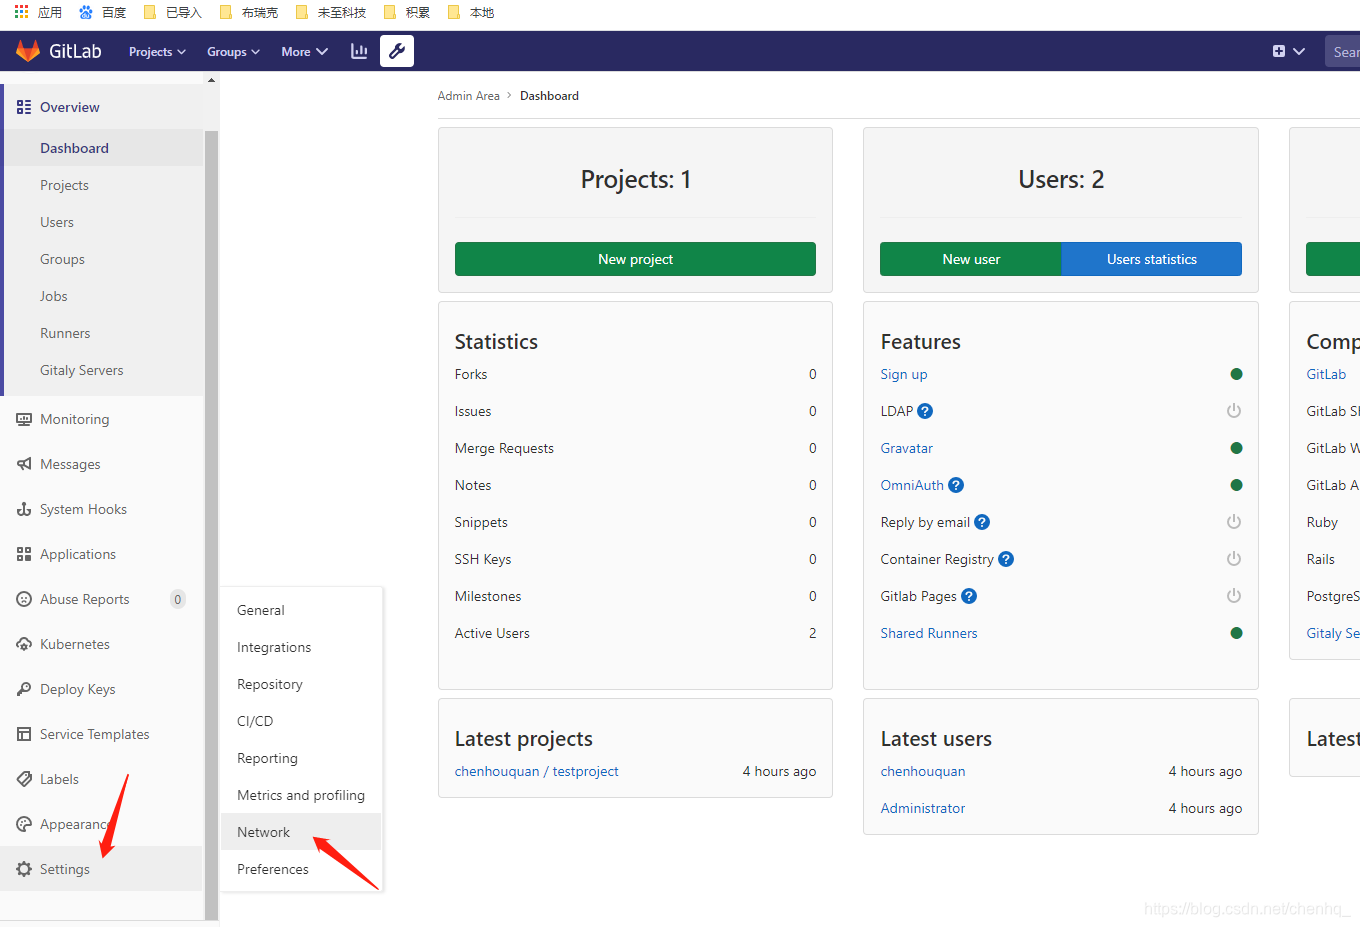Image resolution: width=1360 pixels, height=927 pixels.
Task: Click the Sign up green status dot
Action: tap(1236, 374)
